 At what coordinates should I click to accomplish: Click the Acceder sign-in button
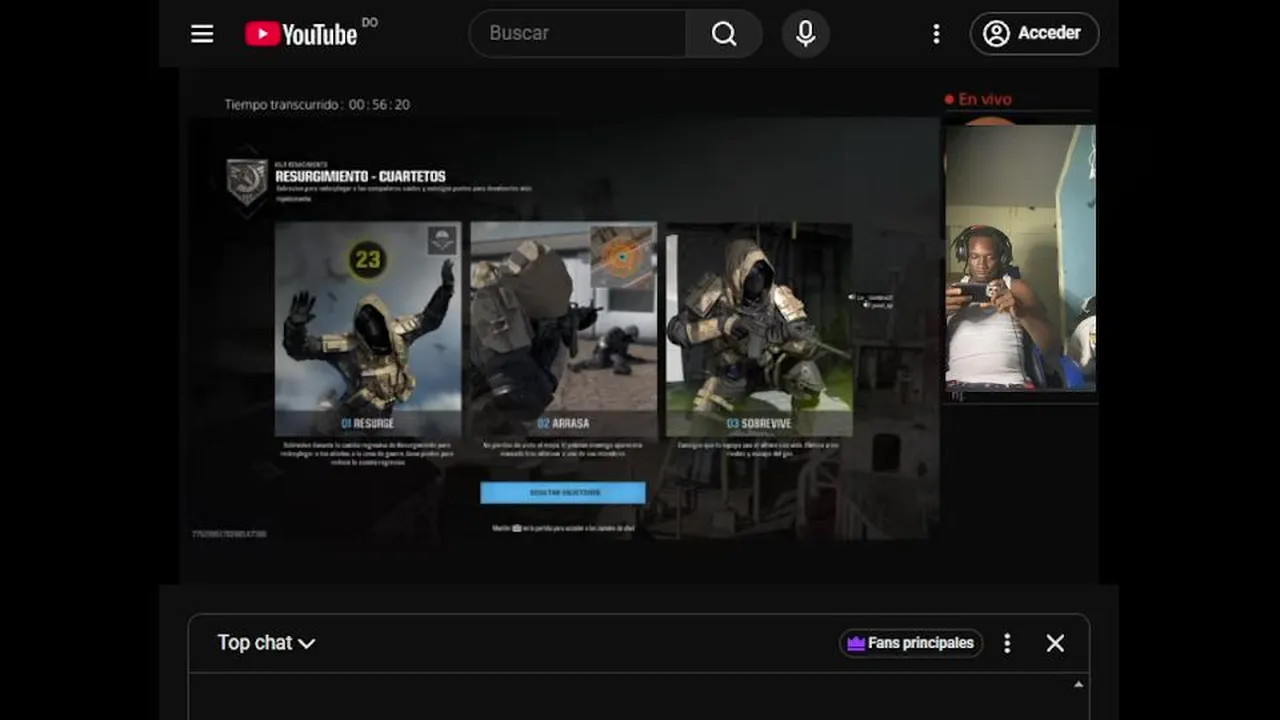1034,33
